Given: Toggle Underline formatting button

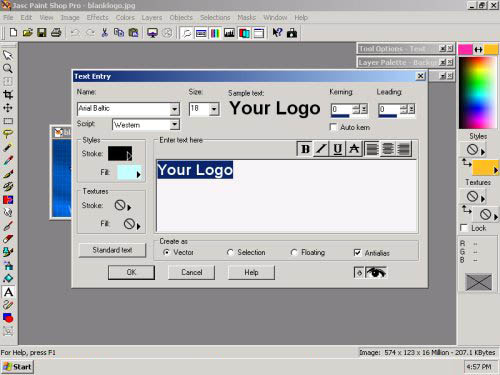Looking at the screenshot, I should click(337, 149).
